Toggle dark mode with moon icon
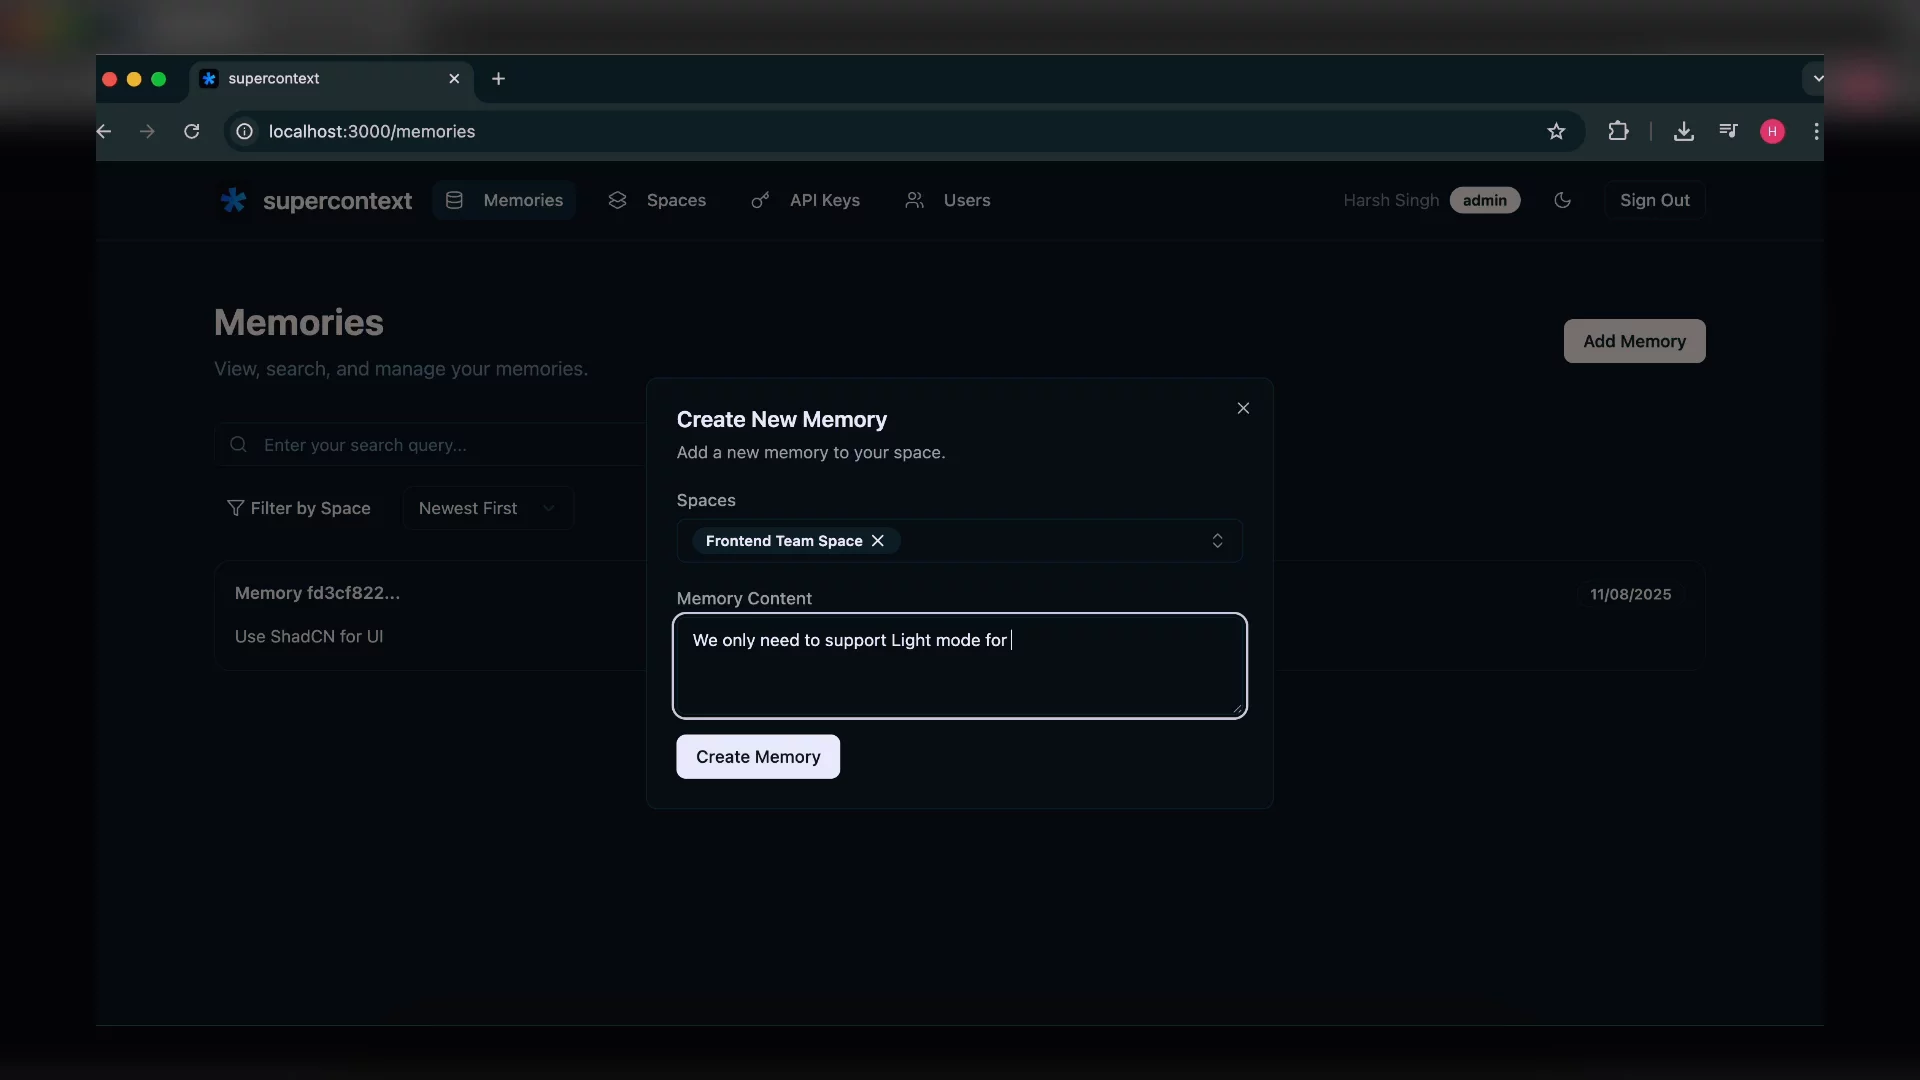Viewport: 1920px width, 1080px height. tap(1562, 201)
